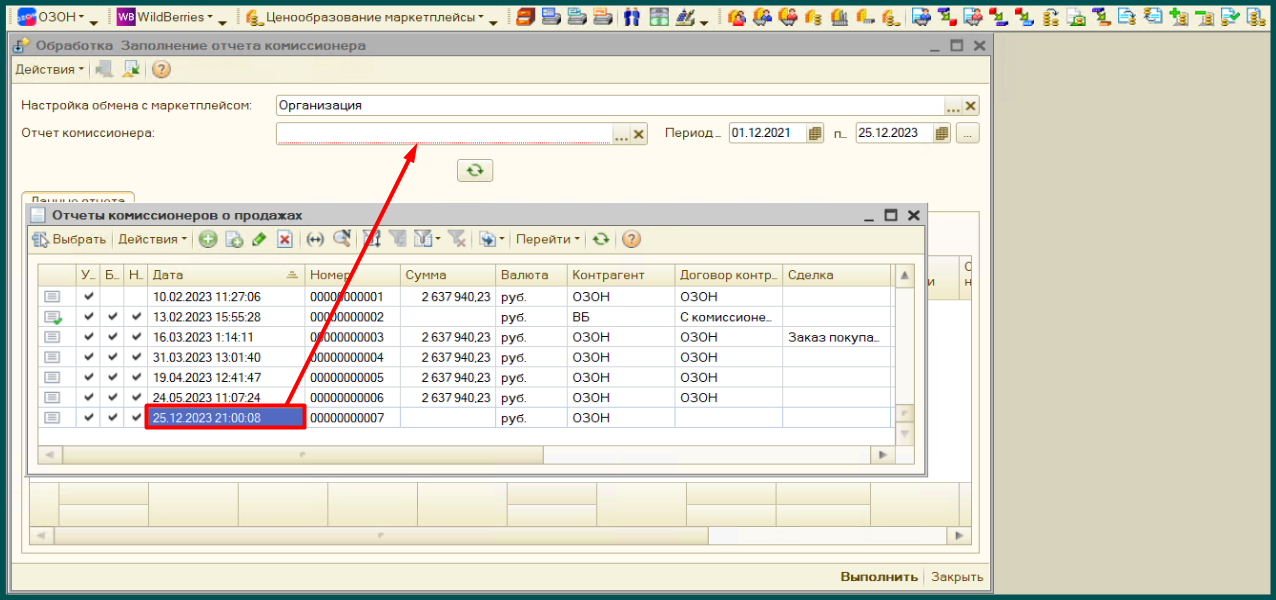Click the rightmost document with coins toolbar icon

tap(1254, 17)
